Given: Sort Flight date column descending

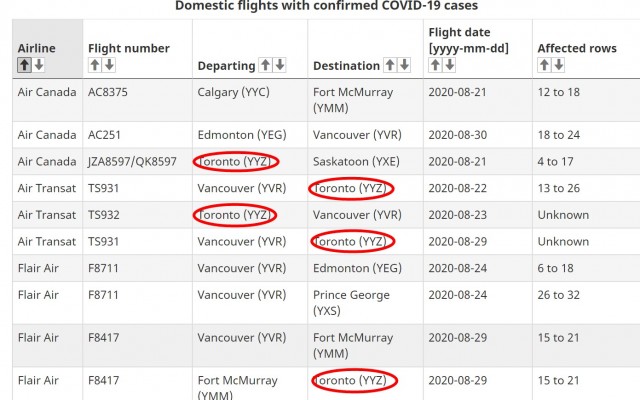Looking at the screenshot, I should click(x=449, y=65).
